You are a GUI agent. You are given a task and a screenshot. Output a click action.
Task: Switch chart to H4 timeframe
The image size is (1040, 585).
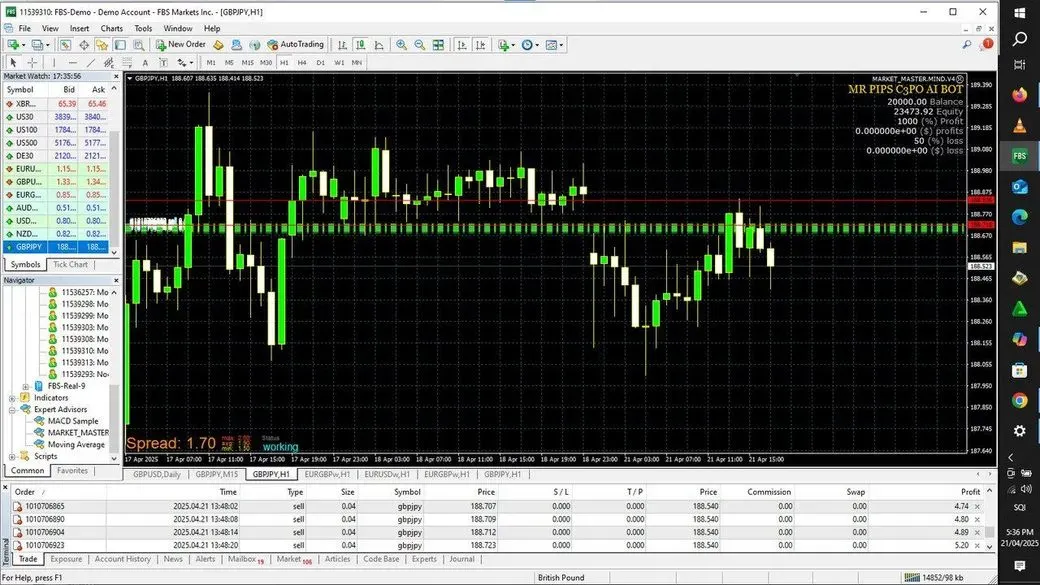tap(302, 62)
